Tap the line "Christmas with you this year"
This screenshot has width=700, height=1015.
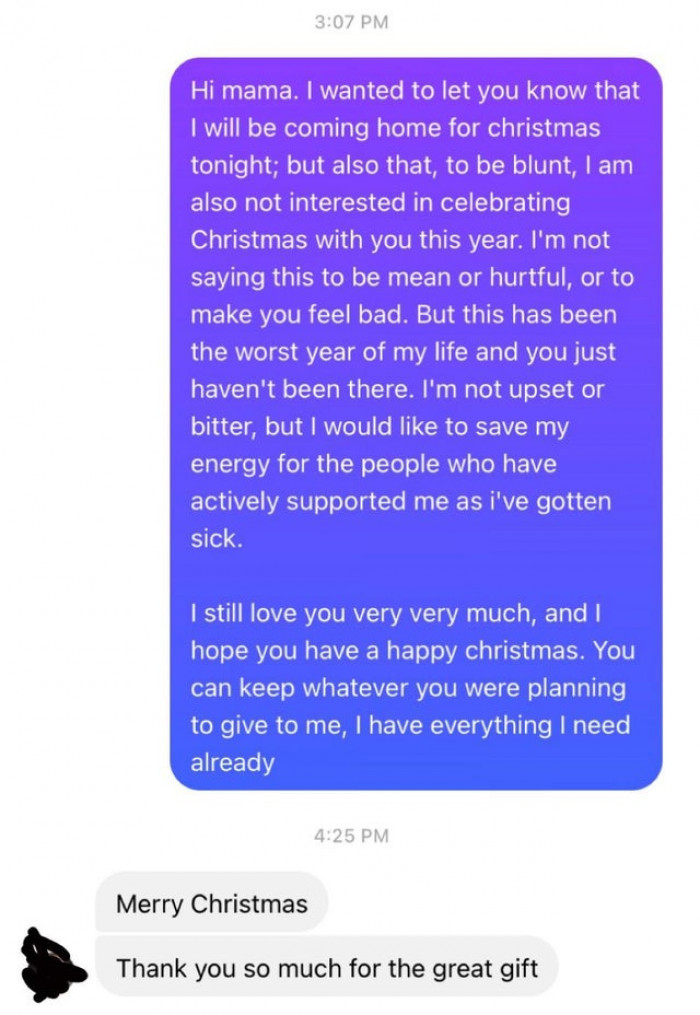(400, 240)
